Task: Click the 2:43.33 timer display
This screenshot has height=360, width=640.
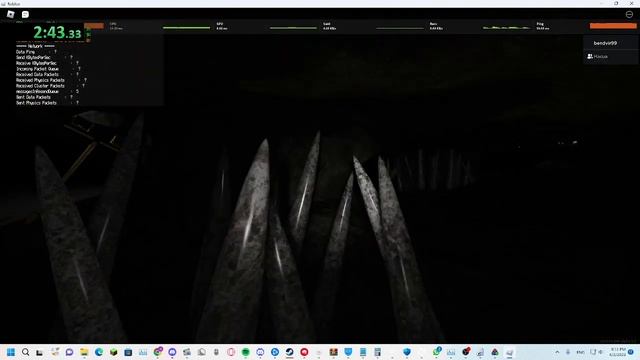Action: (57, 33)
